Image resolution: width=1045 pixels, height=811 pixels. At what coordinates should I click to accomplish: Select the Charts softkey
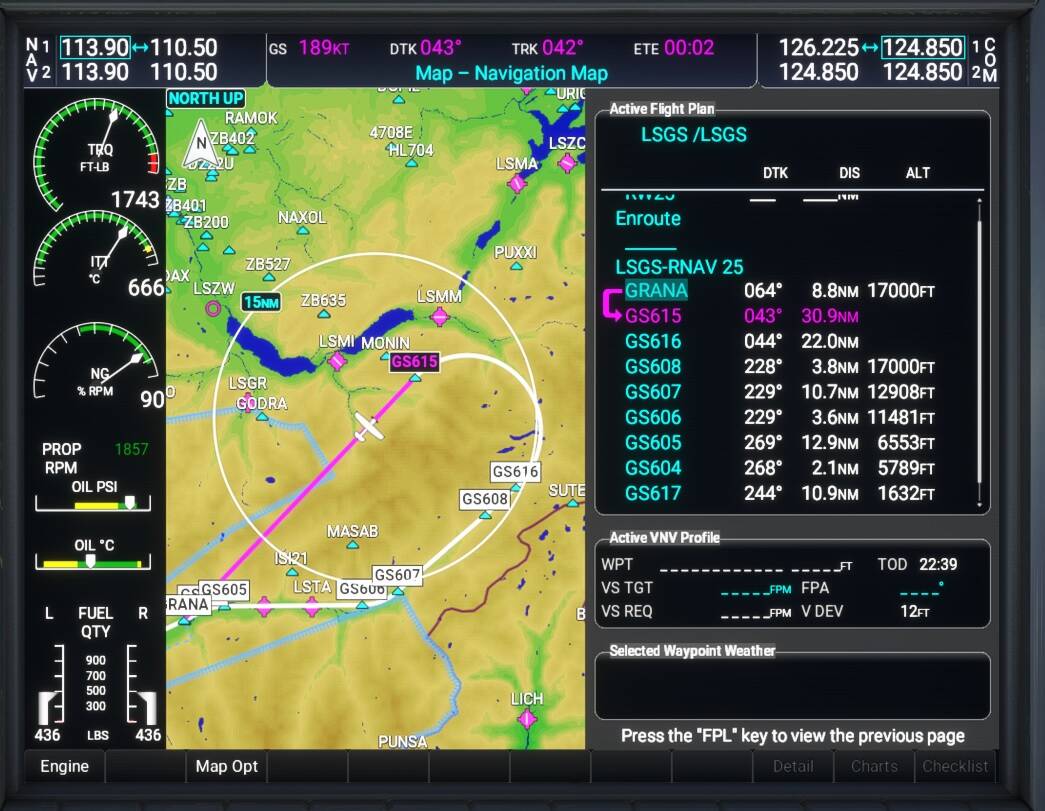pyautogui.click(x=874, y=766)
